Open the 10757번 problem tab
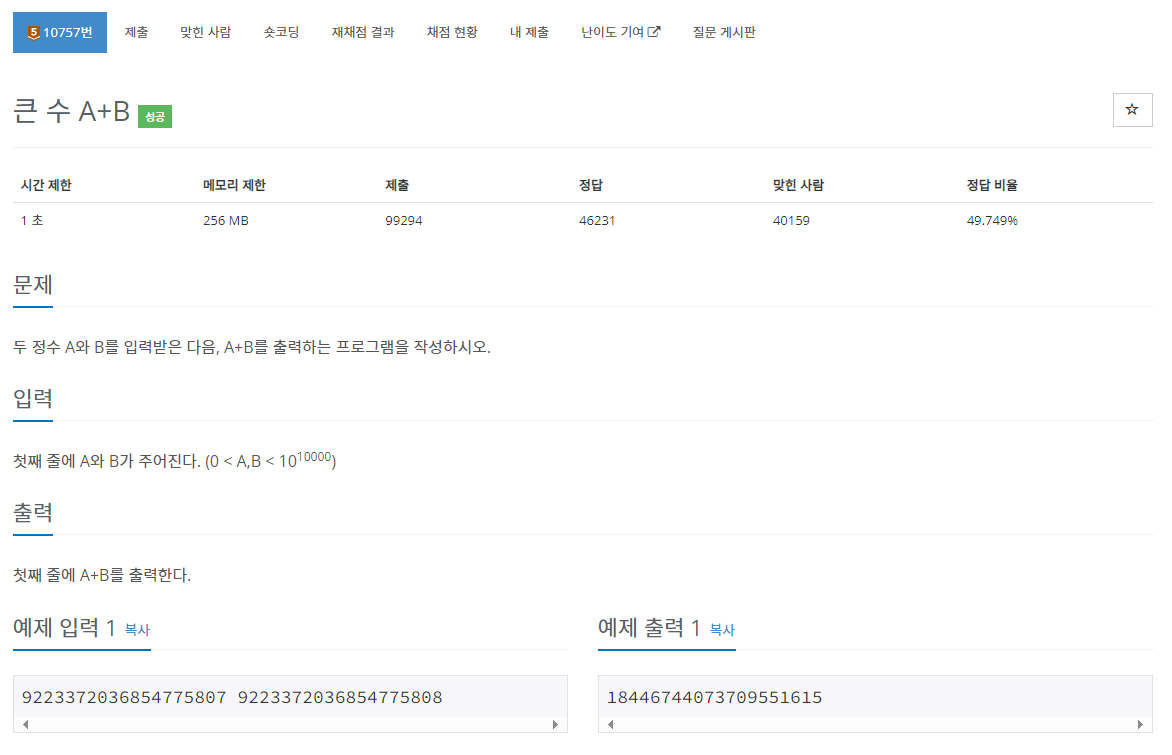 pyautogui.click(x=60, y=32)
